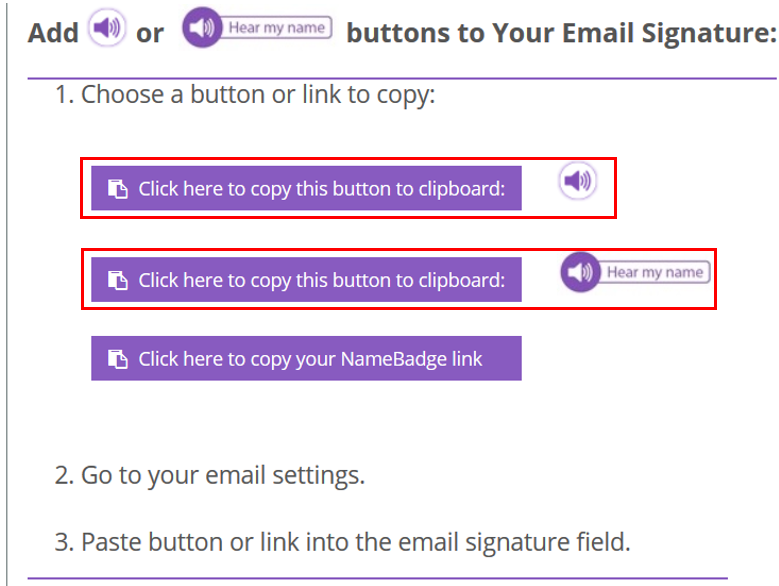This screenshot has width=779, height=586.
Task: Click the word "Add" in the heading
Action: coord(54,33)
